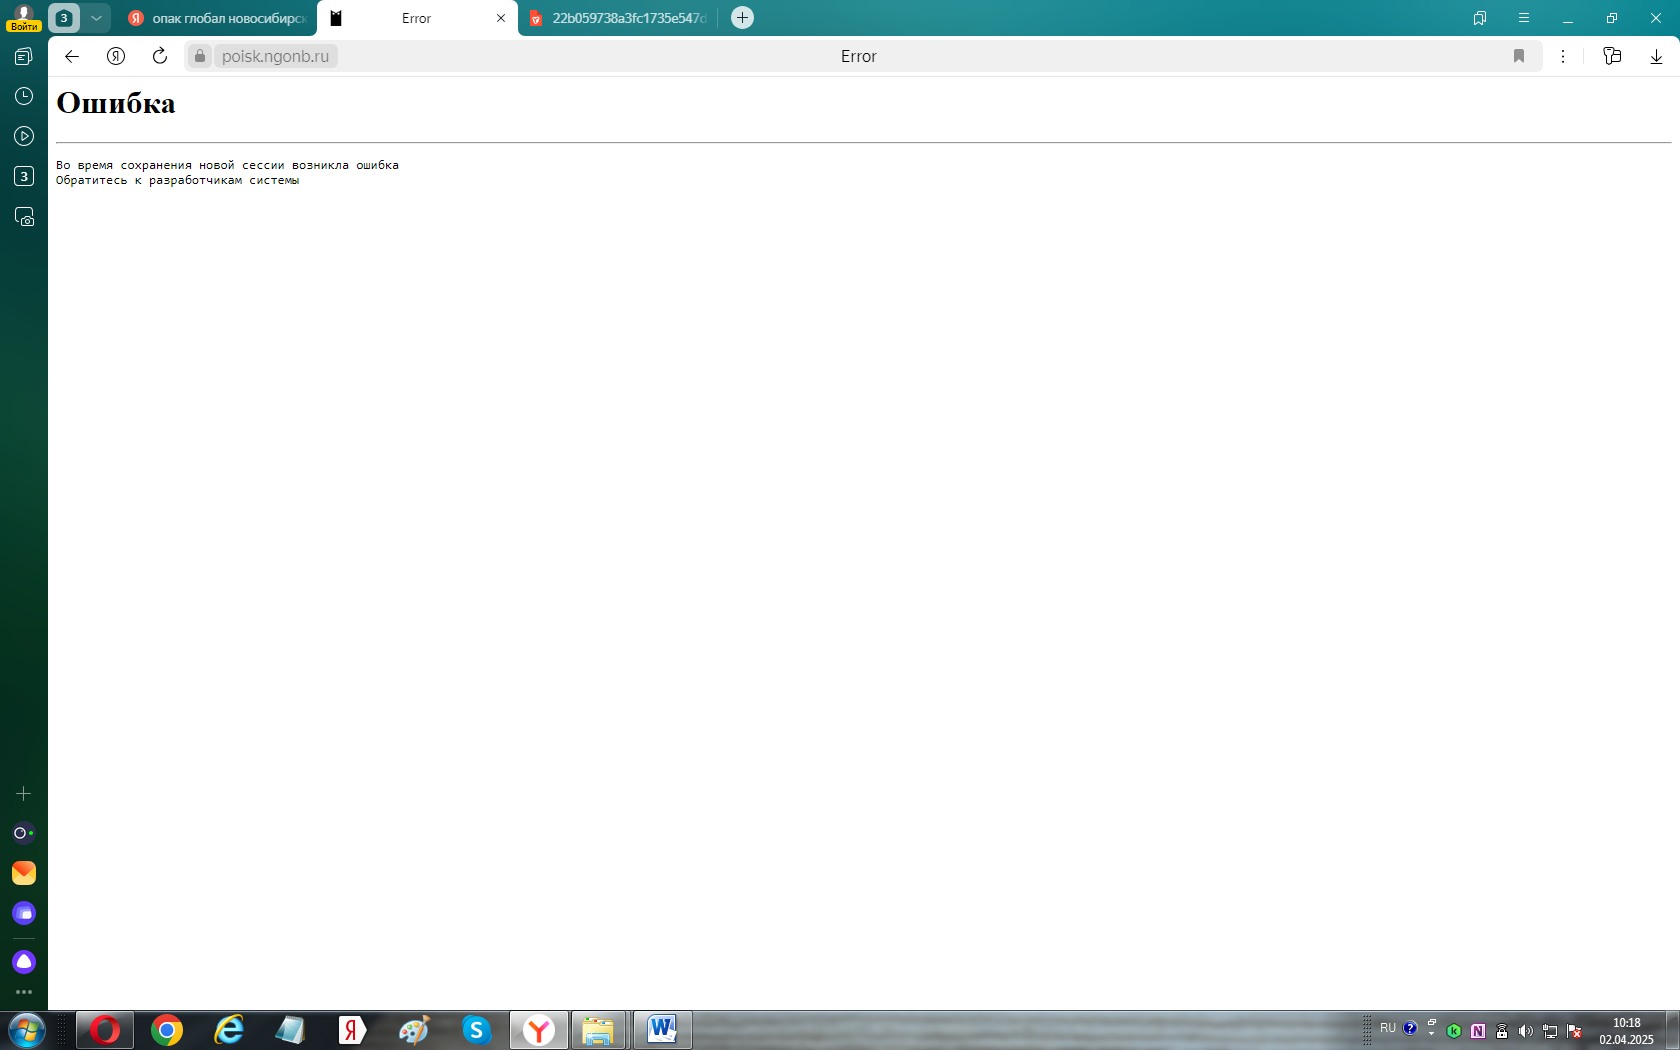The width and height of the screenshot is (1680, 1050).
Task: Launch Alice assistant in sidebar
Action: pyautogui.click(x=24, y=962)
